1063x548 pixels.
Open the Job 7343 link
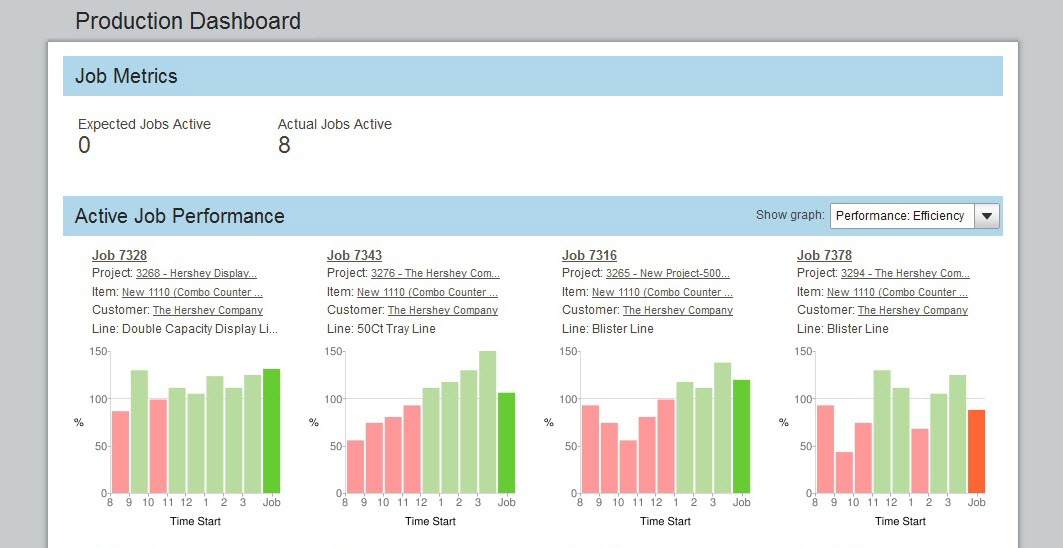tap(354, 255)
